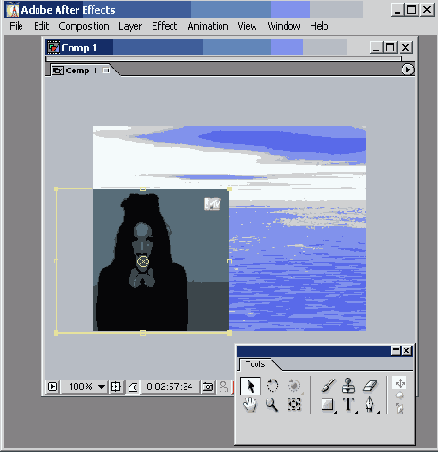Open the Comp 1 panel flyout menu arrow

(x=407, y=69)
